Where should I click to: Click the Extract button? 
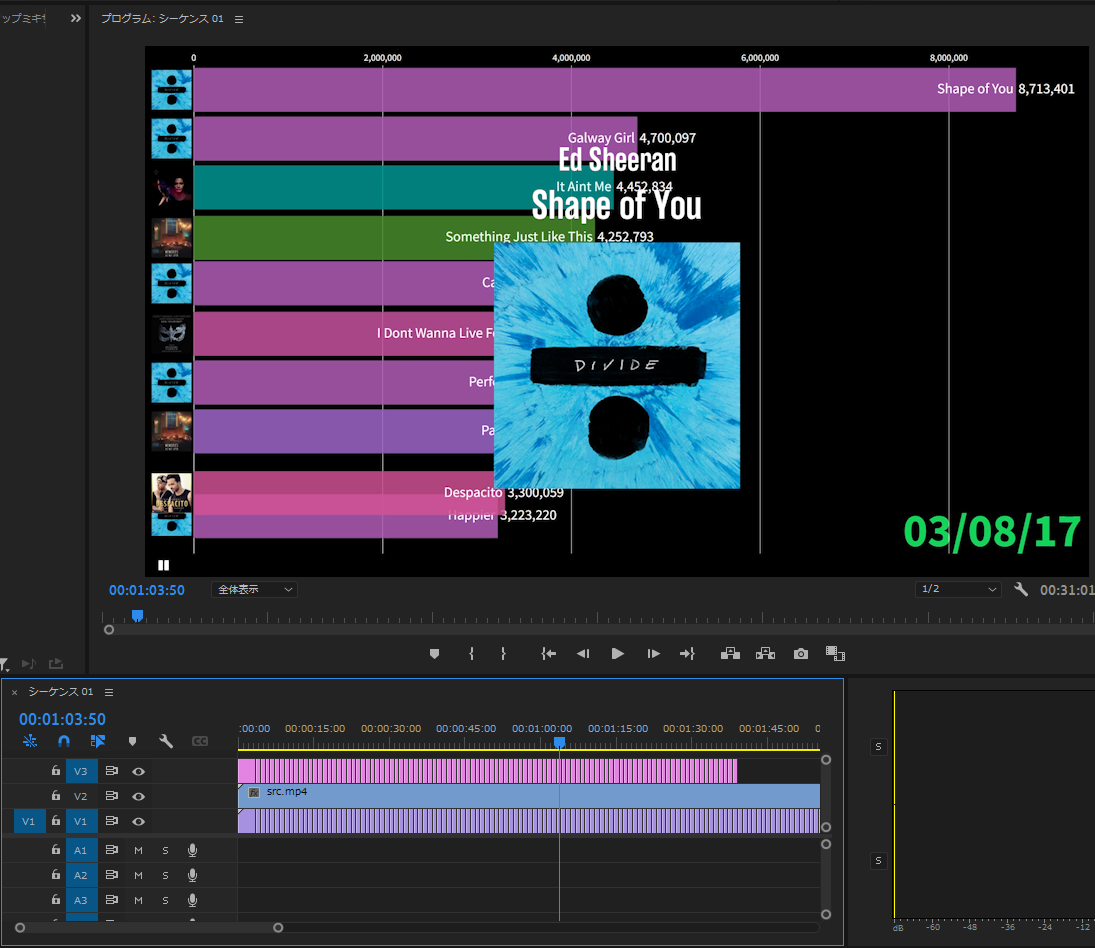pos(765,654)
